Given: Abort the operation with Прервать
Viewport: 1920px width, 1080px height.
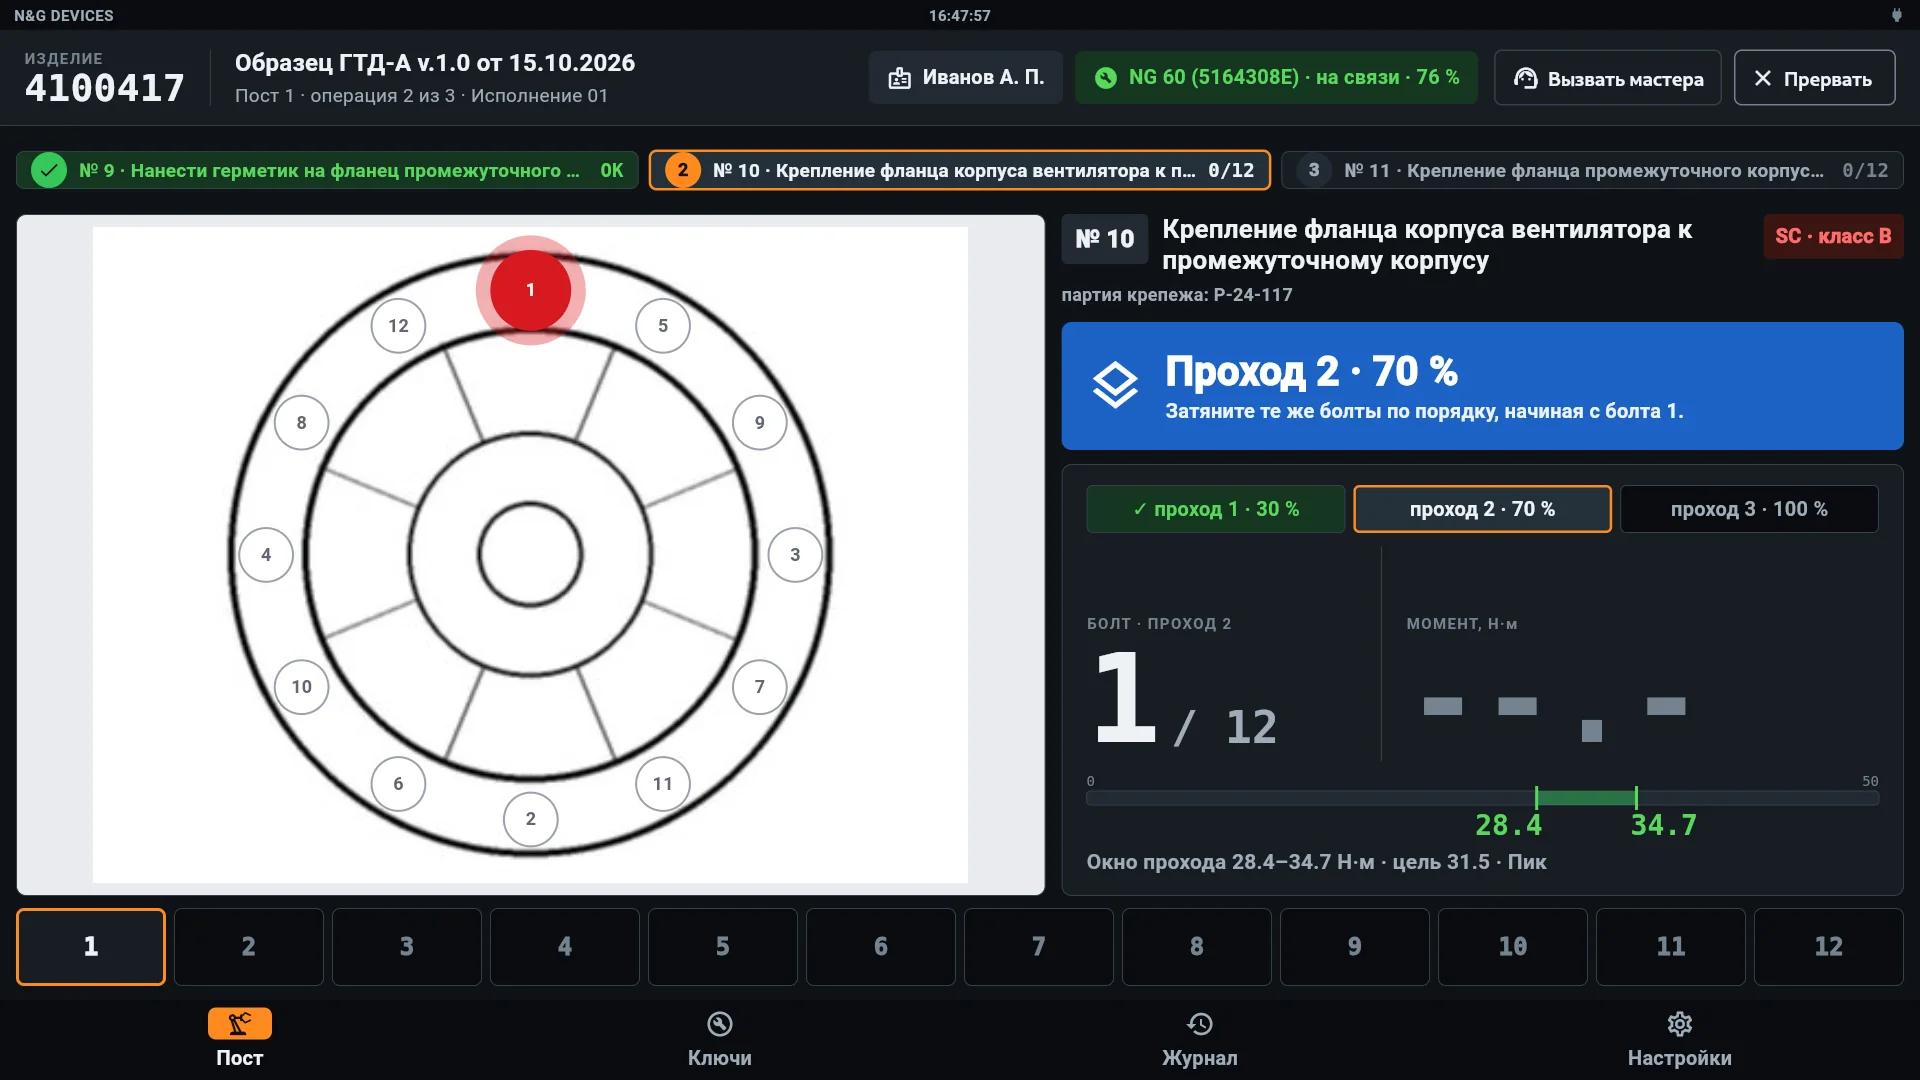Looking at the screenshot, I should (x=1814, y=78).
